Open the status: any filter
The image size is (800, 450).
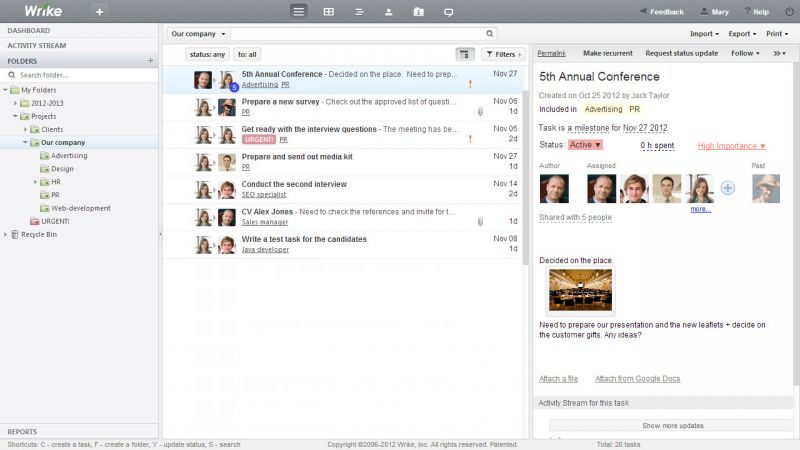click(207, 54)
